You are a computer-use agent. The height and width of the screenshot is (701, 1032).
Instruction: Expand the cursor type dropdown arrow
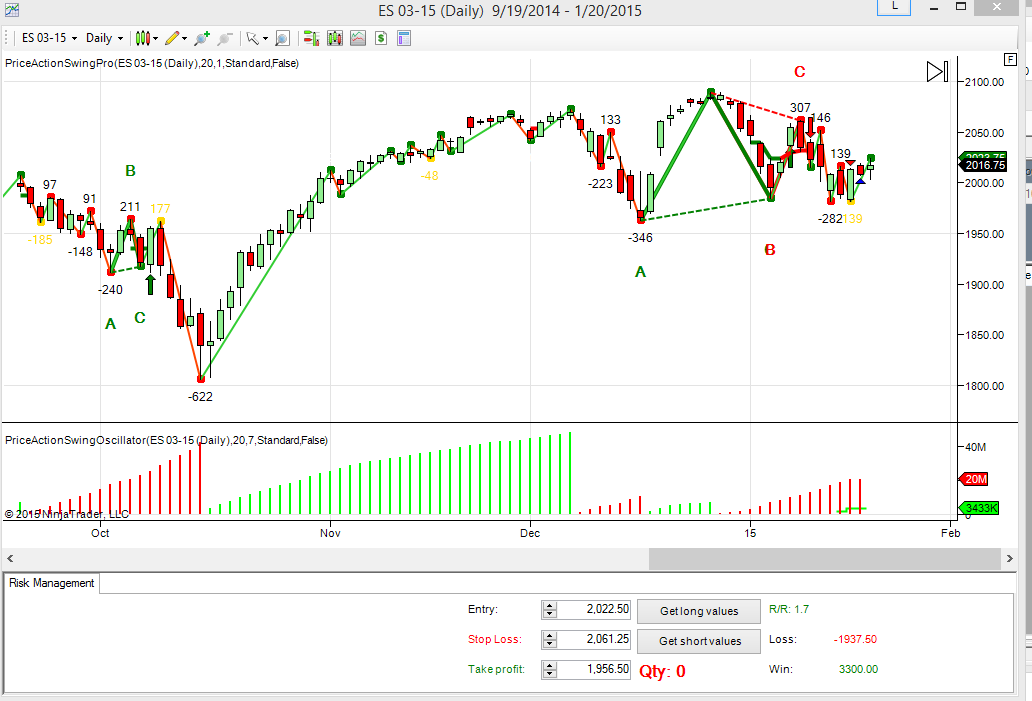265,39
